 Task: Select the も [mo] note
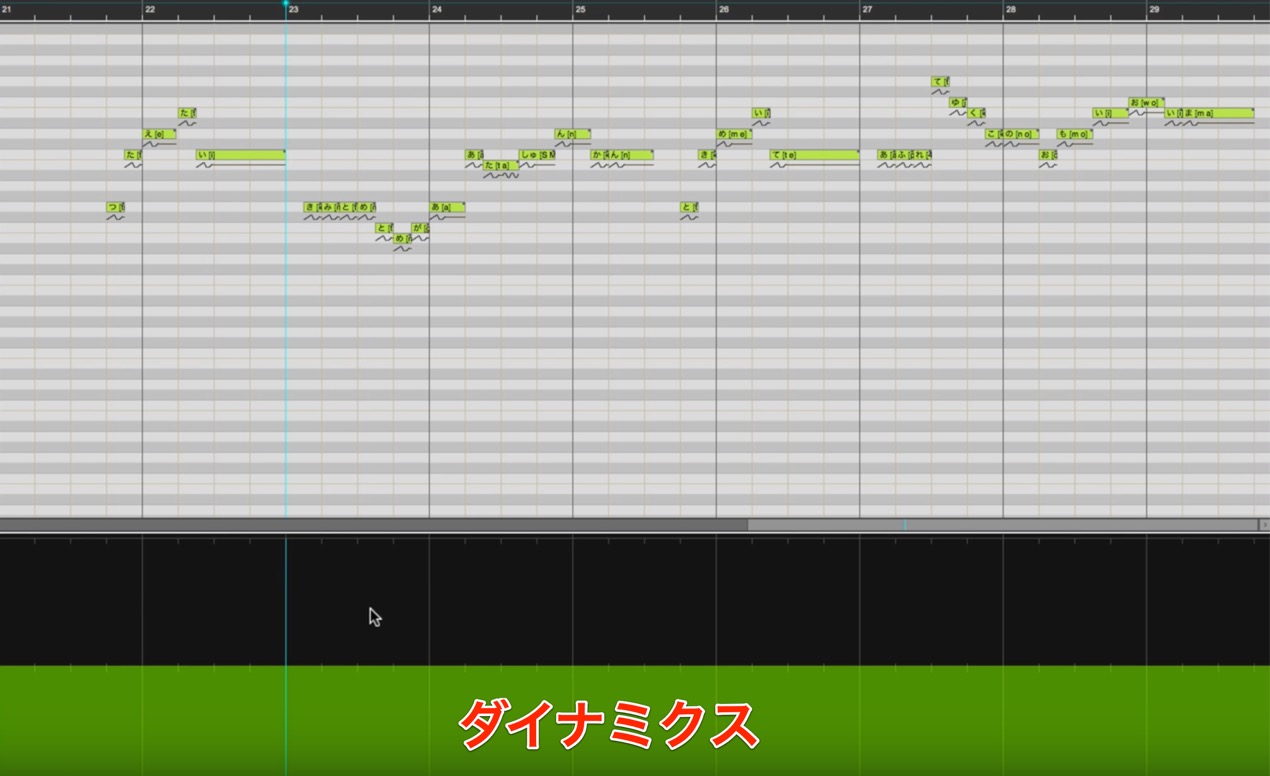[1075, 134]
